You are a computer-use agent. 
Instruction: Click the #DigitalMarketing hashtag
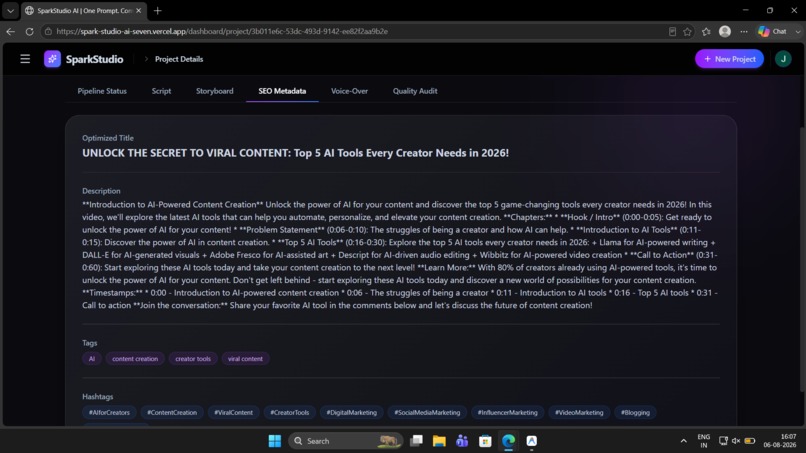352,412
